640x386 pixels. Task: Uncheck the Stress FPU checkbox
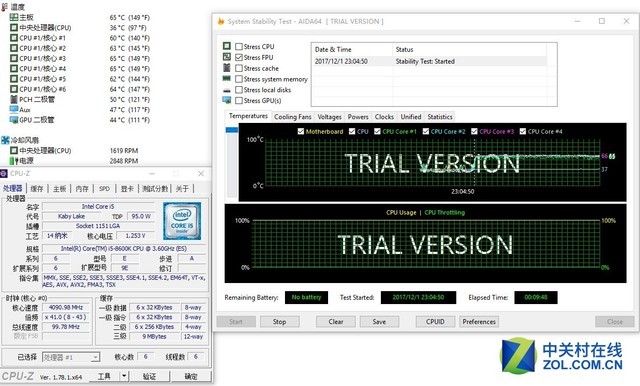point(239,58)
